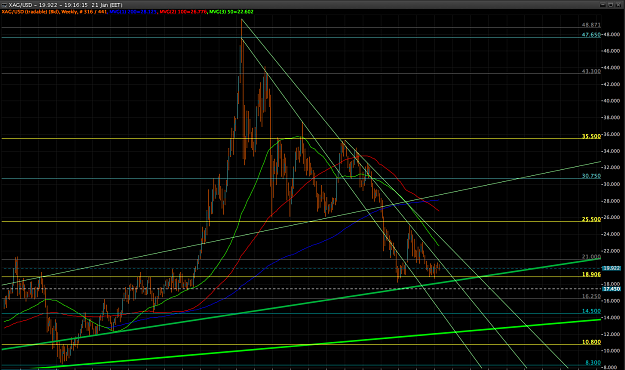Click the 16.250 horizontal level label
The height and width of the screenshot is (370, 625).
click(591, 296)
